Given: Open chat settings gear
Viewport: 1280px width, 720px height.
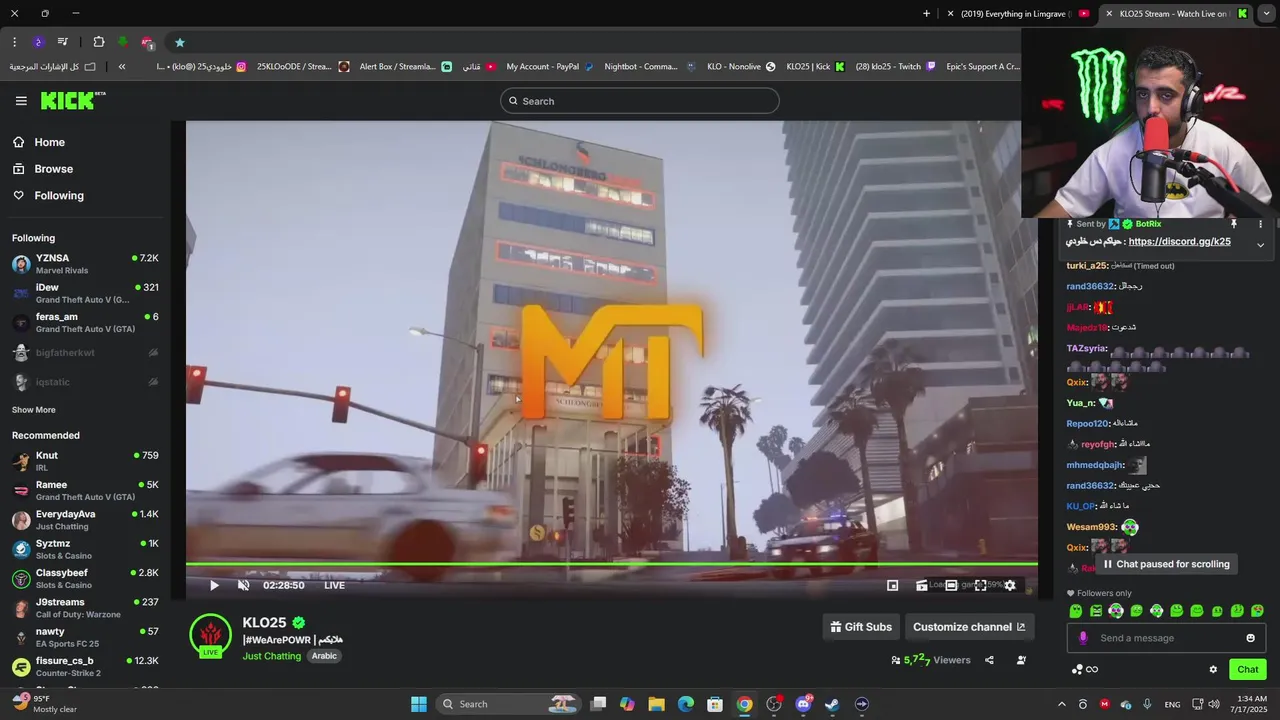Looking at the screenshot, I should pos(1213,670).
